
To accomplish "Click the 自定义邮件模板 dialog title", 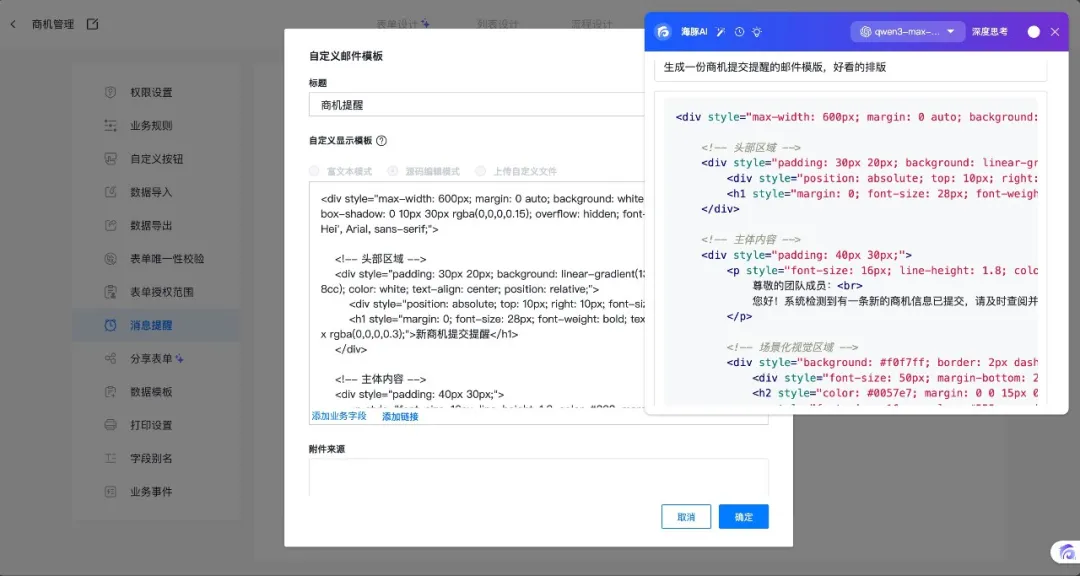I will tap(346, 56).
